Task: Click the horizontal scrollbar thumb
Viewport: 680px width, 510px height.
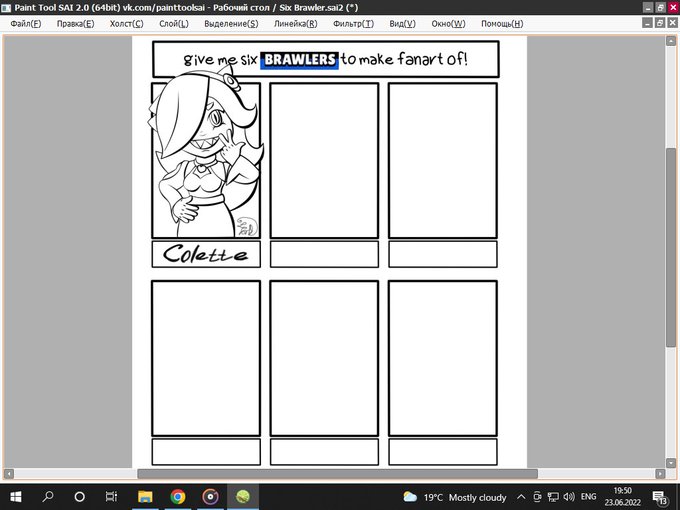Action: tap(337, 474)
